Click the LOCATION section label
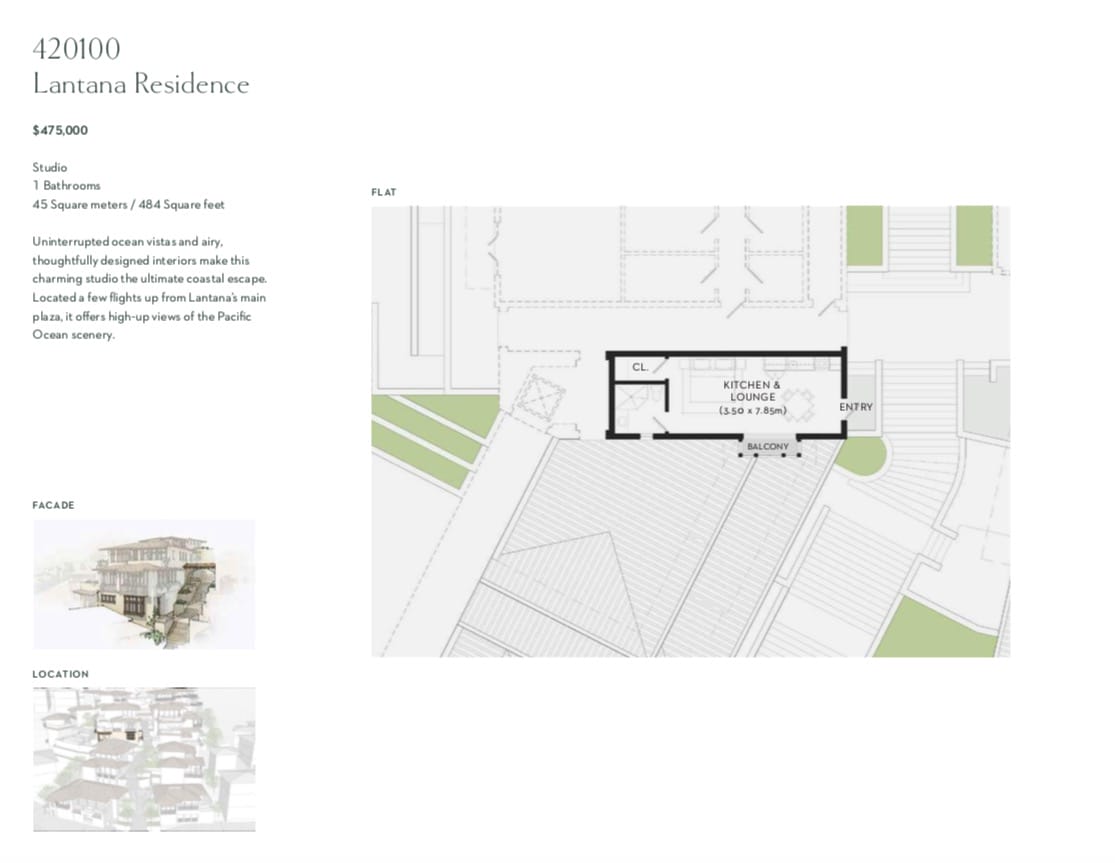This screenshot has height=863, width=1115. point(60,674)
